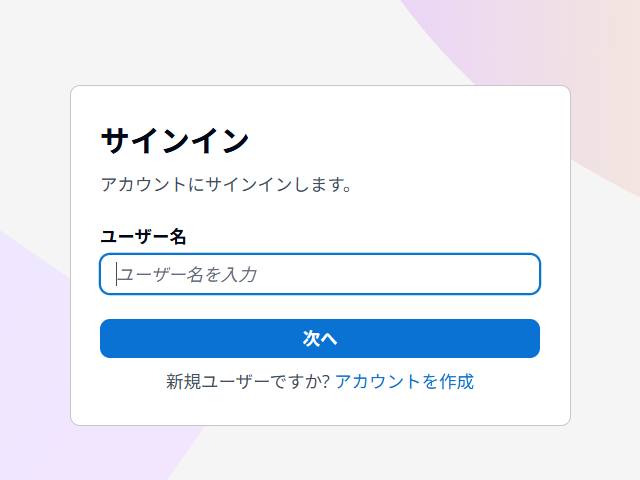The height and width of the screenshot is (480, 640).
Task: Create a new account via the blue link
Action: click(404, 381)
